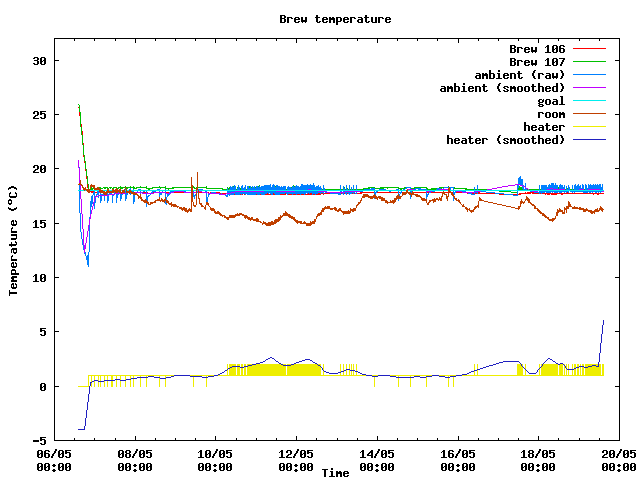The width and height of the screenshot is (640, 480).
Task: Click the "ambient (smoothed)" legend label
Action: point(502,88)
